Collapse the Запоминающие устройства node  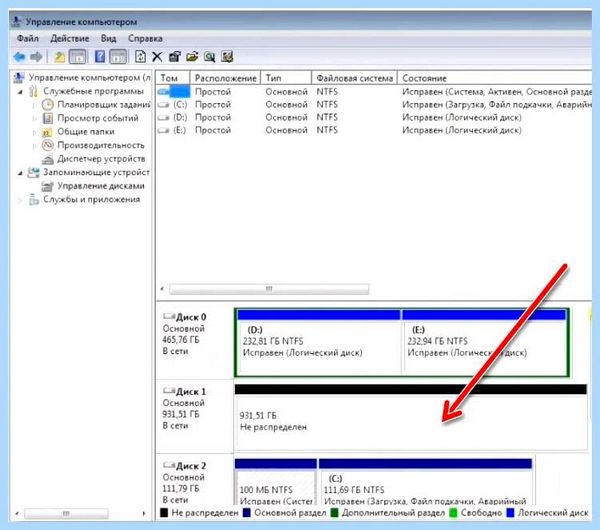(x=20, y=173)
